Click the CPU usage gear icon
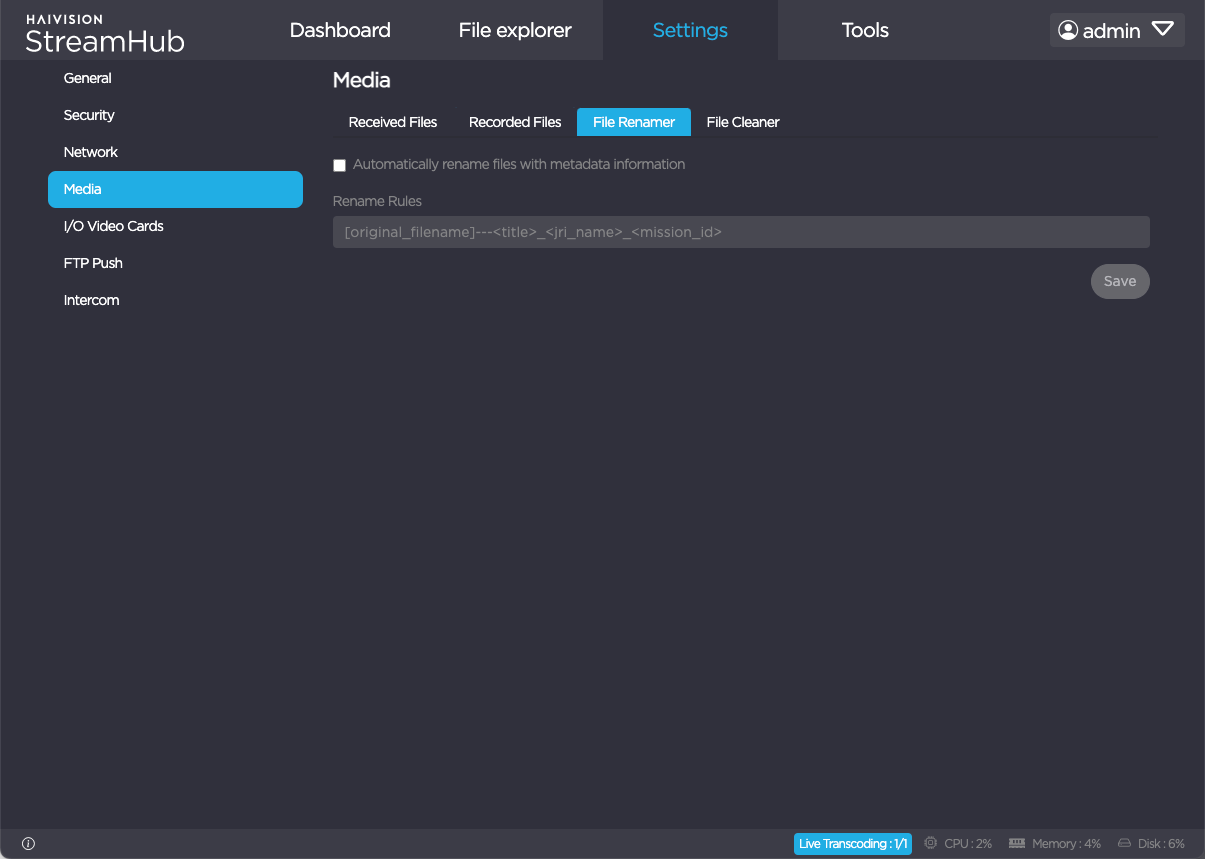The image size is (1205, 859). pyautogui.click(x=931, y=844)
